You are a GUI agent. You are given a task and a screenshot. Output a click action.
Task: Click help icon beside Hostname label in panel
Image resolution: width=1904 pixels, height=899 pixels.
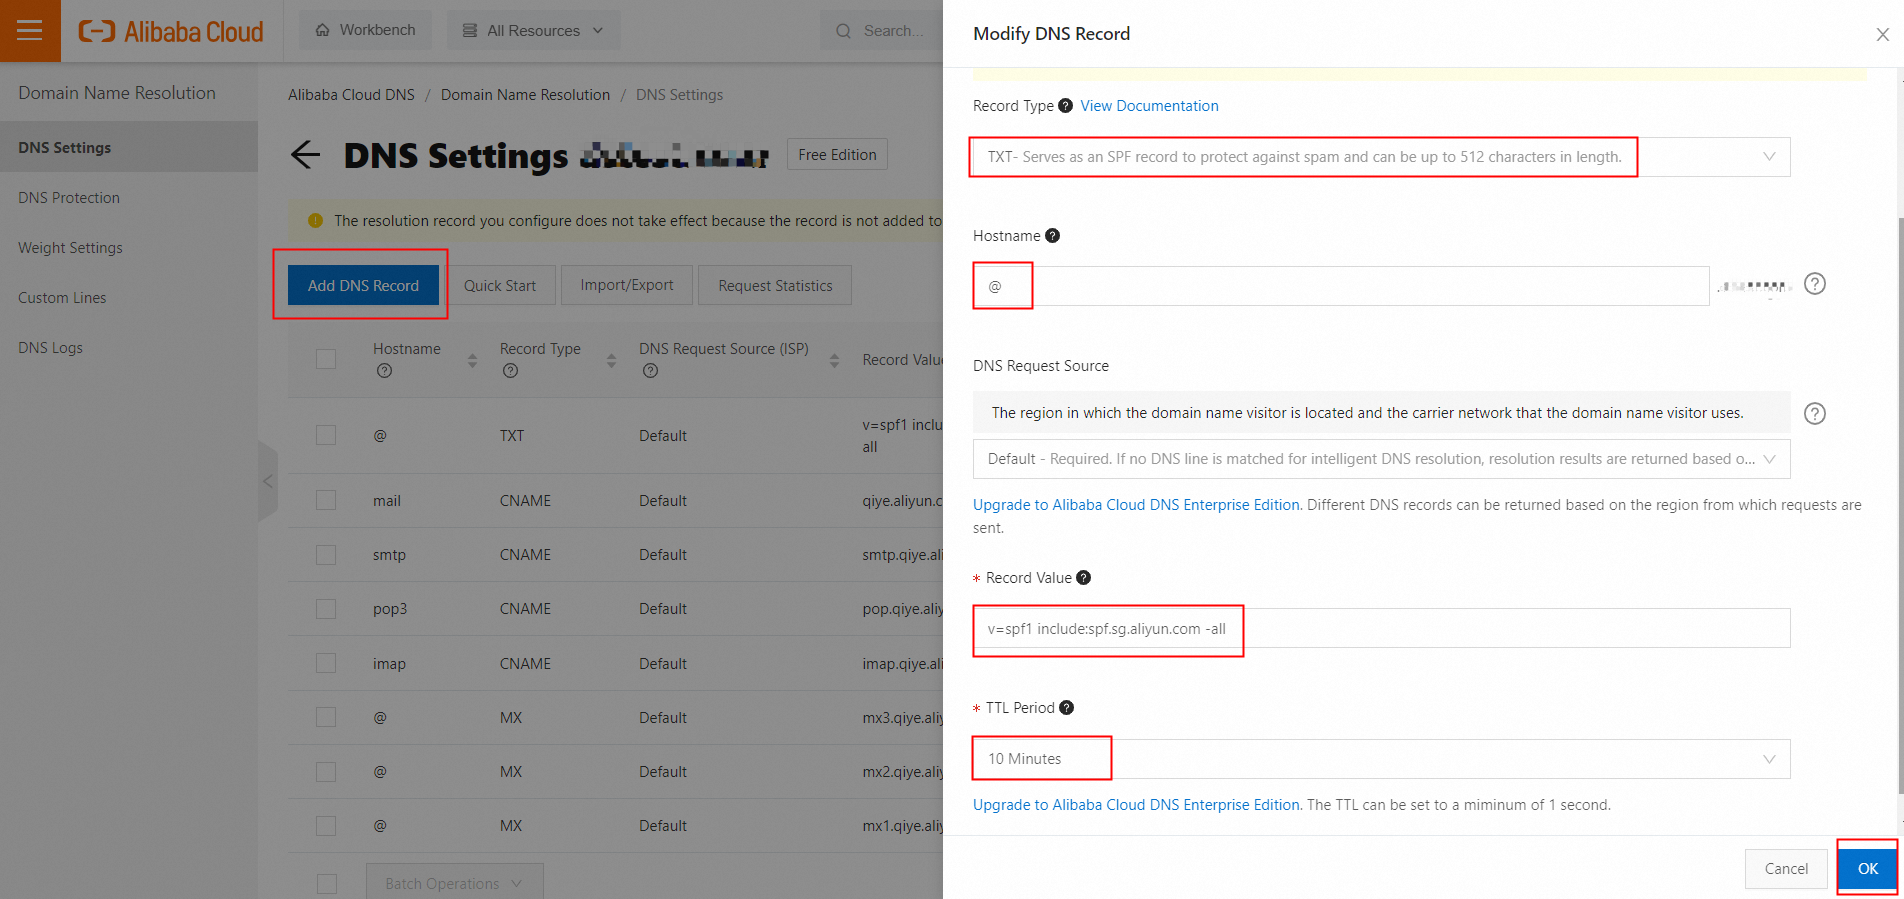click(x=1052, y=236)
